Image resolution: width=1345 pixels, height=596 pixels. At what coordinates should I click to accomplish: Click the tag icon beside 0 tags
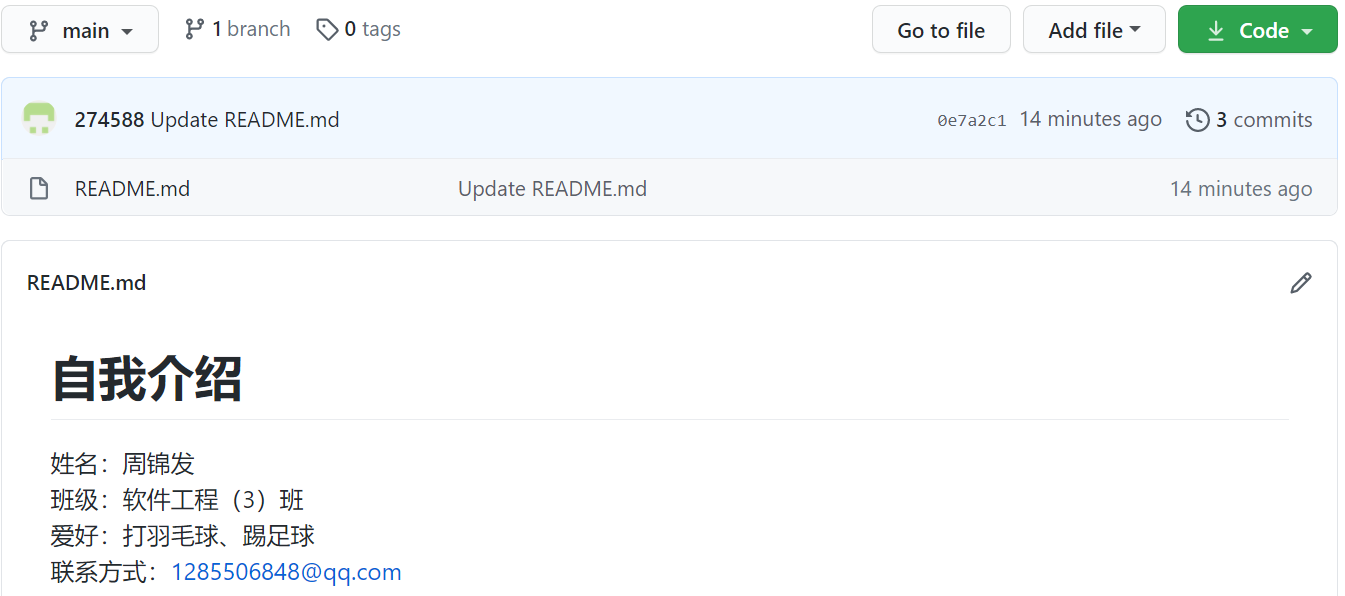pyautogui.click(x=327, y=29)
